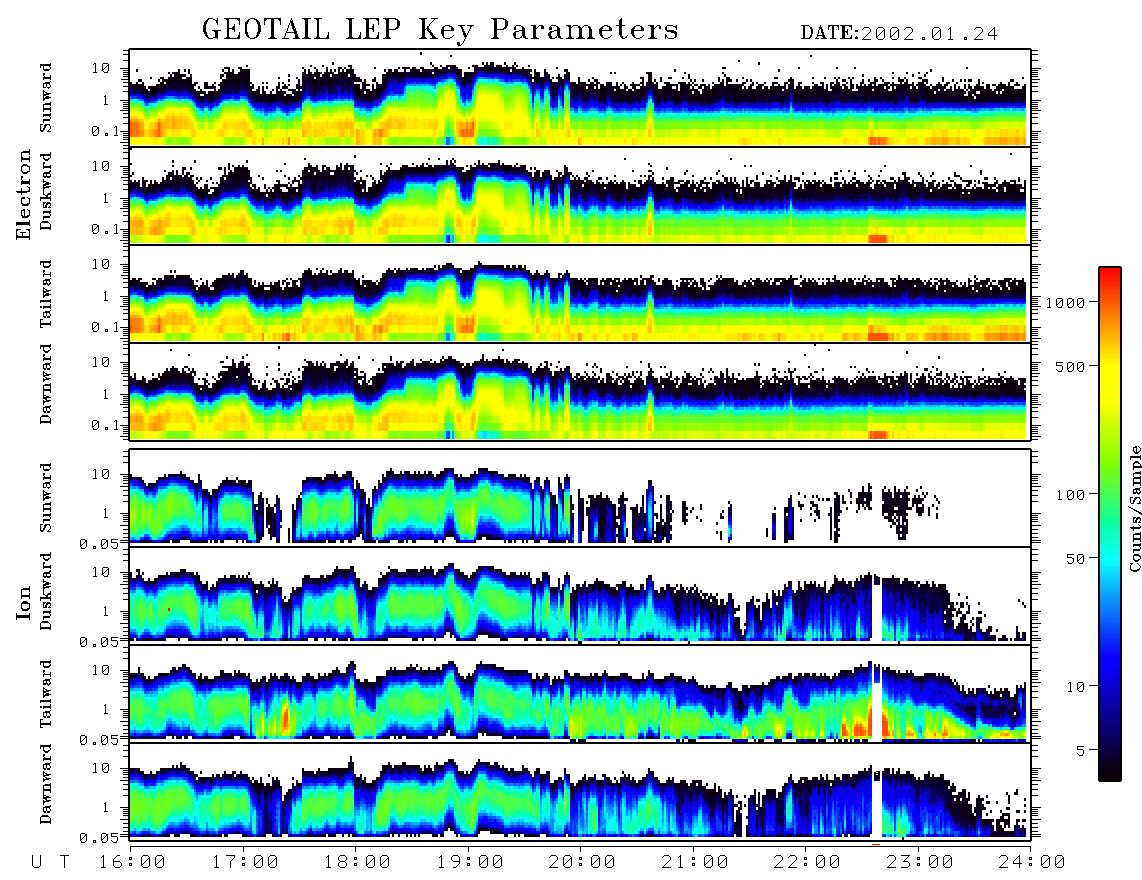Screen dimensions: 1142x880
Task: Click the 20:00 time tick label
Action: [583, 862]
